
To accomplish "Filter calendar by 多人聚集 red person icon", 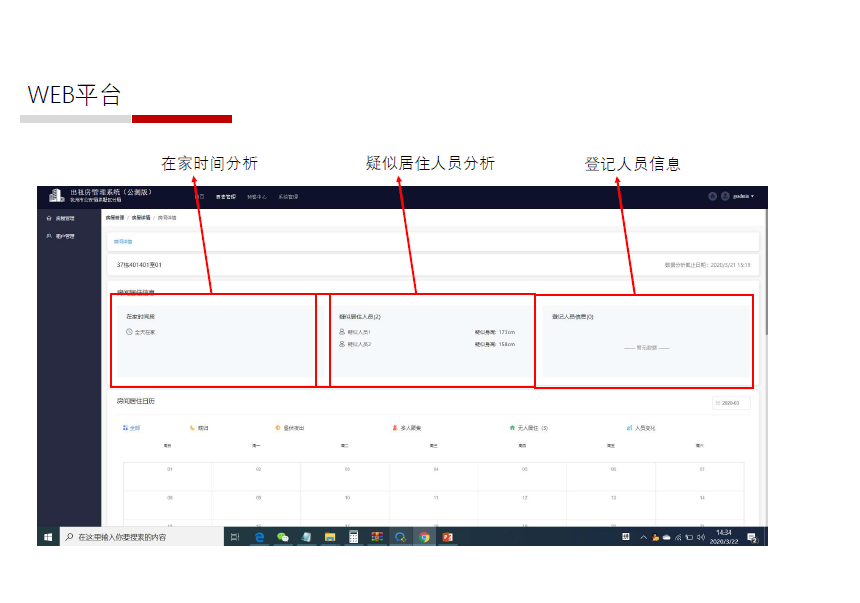I will [406, 427].
